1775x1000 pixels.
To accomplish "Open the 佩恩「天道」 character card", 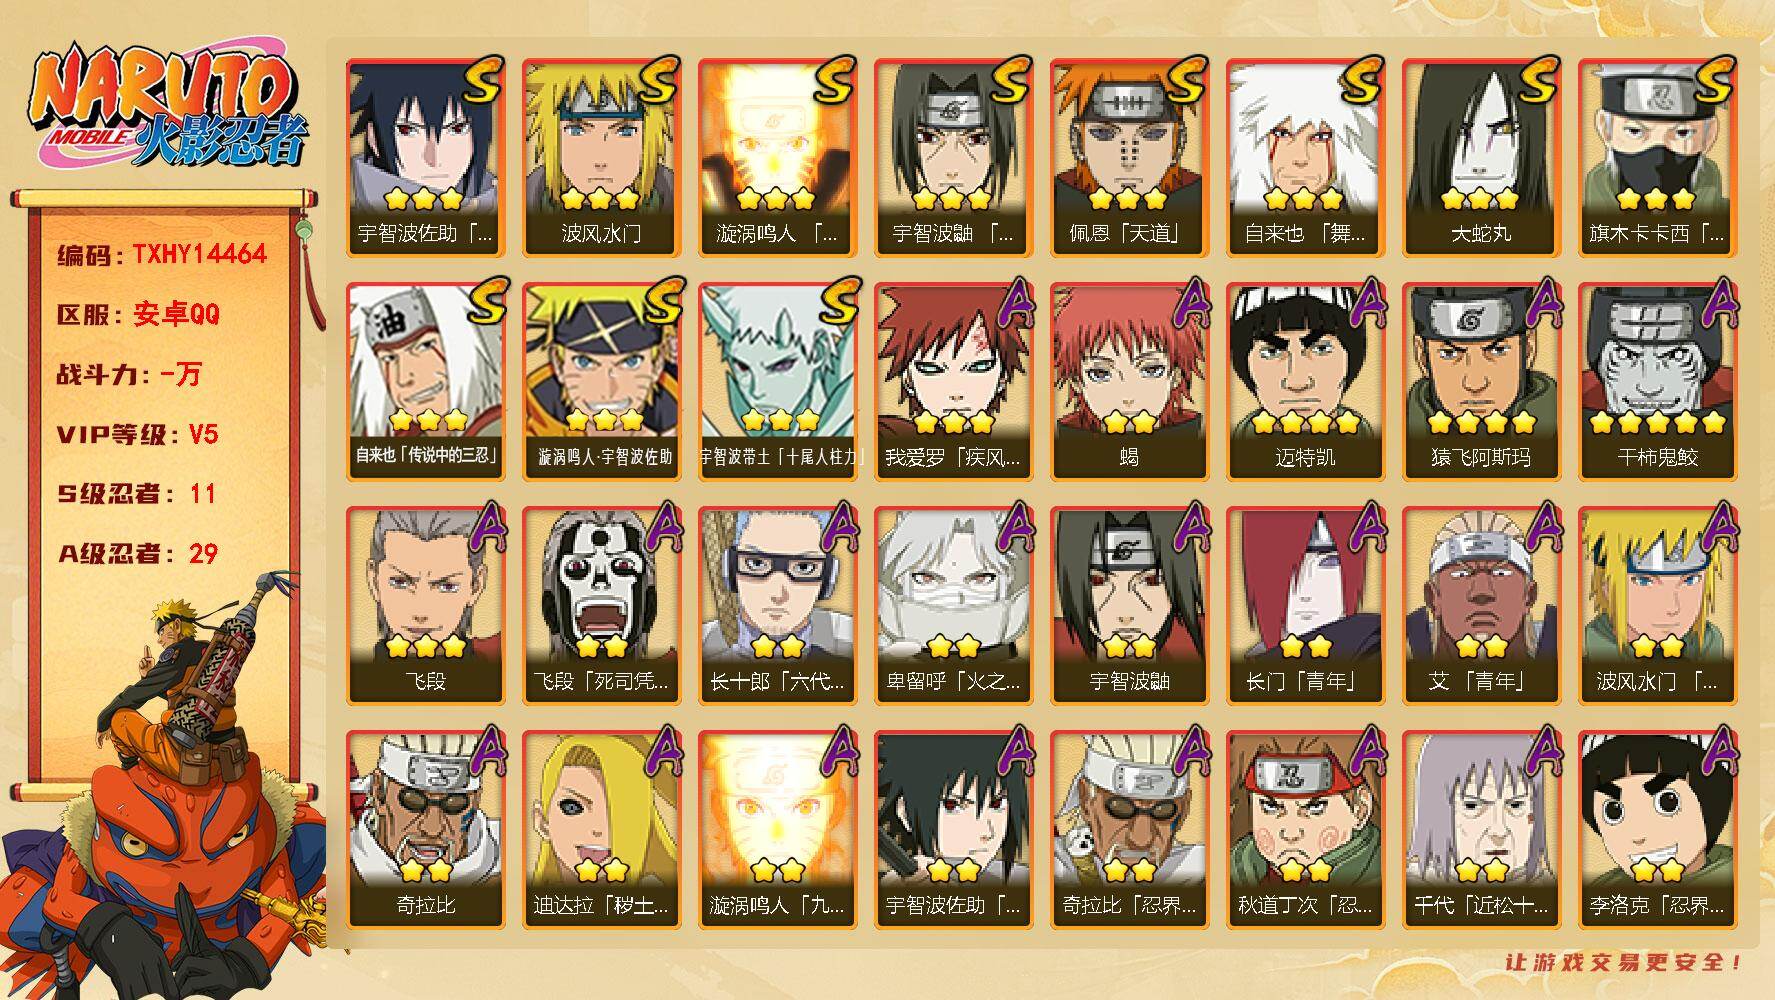I will pos(1129,157).
